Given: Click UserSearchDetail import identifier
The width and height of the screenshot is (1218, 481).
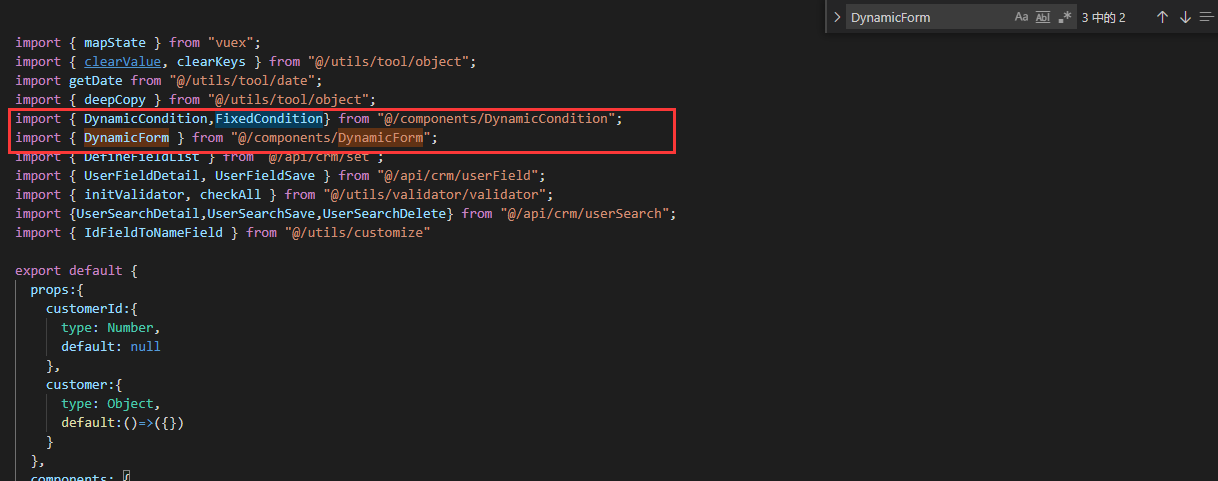Looking at the screenshot, I should 138,213.
